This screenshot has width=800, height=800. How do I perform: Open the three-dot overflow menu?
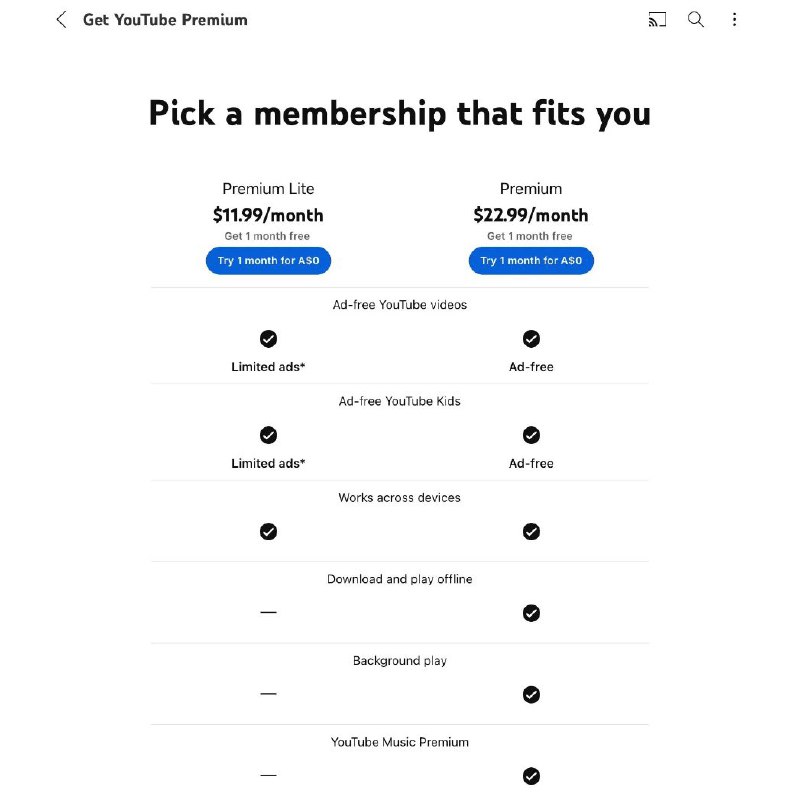coord(734,19)
